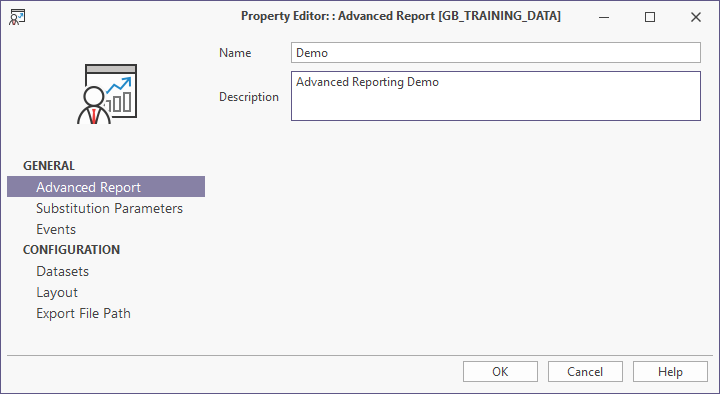Open the Export File Path page
The width and height of the screenshot is (720, 394).
[84, 314]
